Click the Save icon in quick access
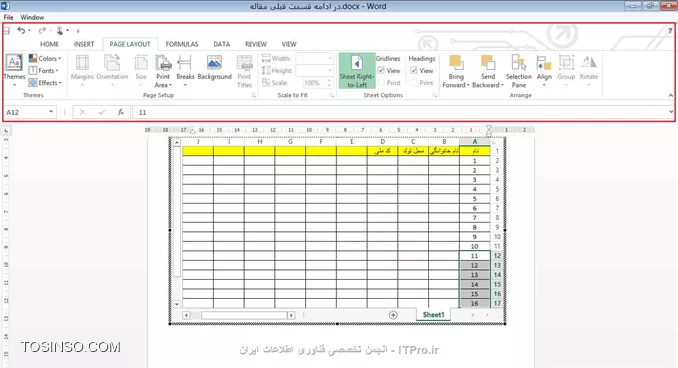Image resolution: width=678 pixels, height=368 pixels. 6,30
